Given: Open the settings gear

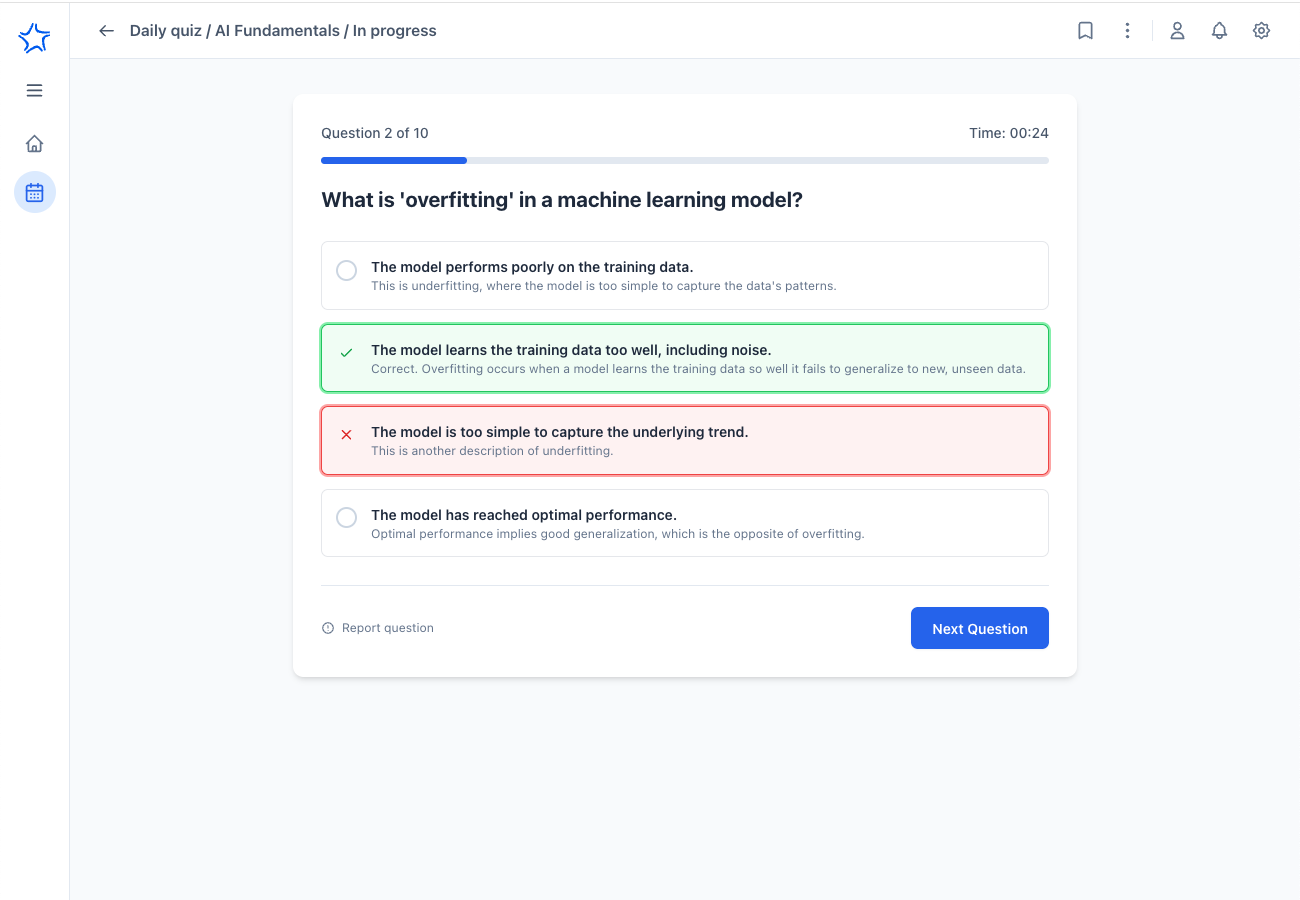Looking at the screenshot, I should coord(1261,31).
